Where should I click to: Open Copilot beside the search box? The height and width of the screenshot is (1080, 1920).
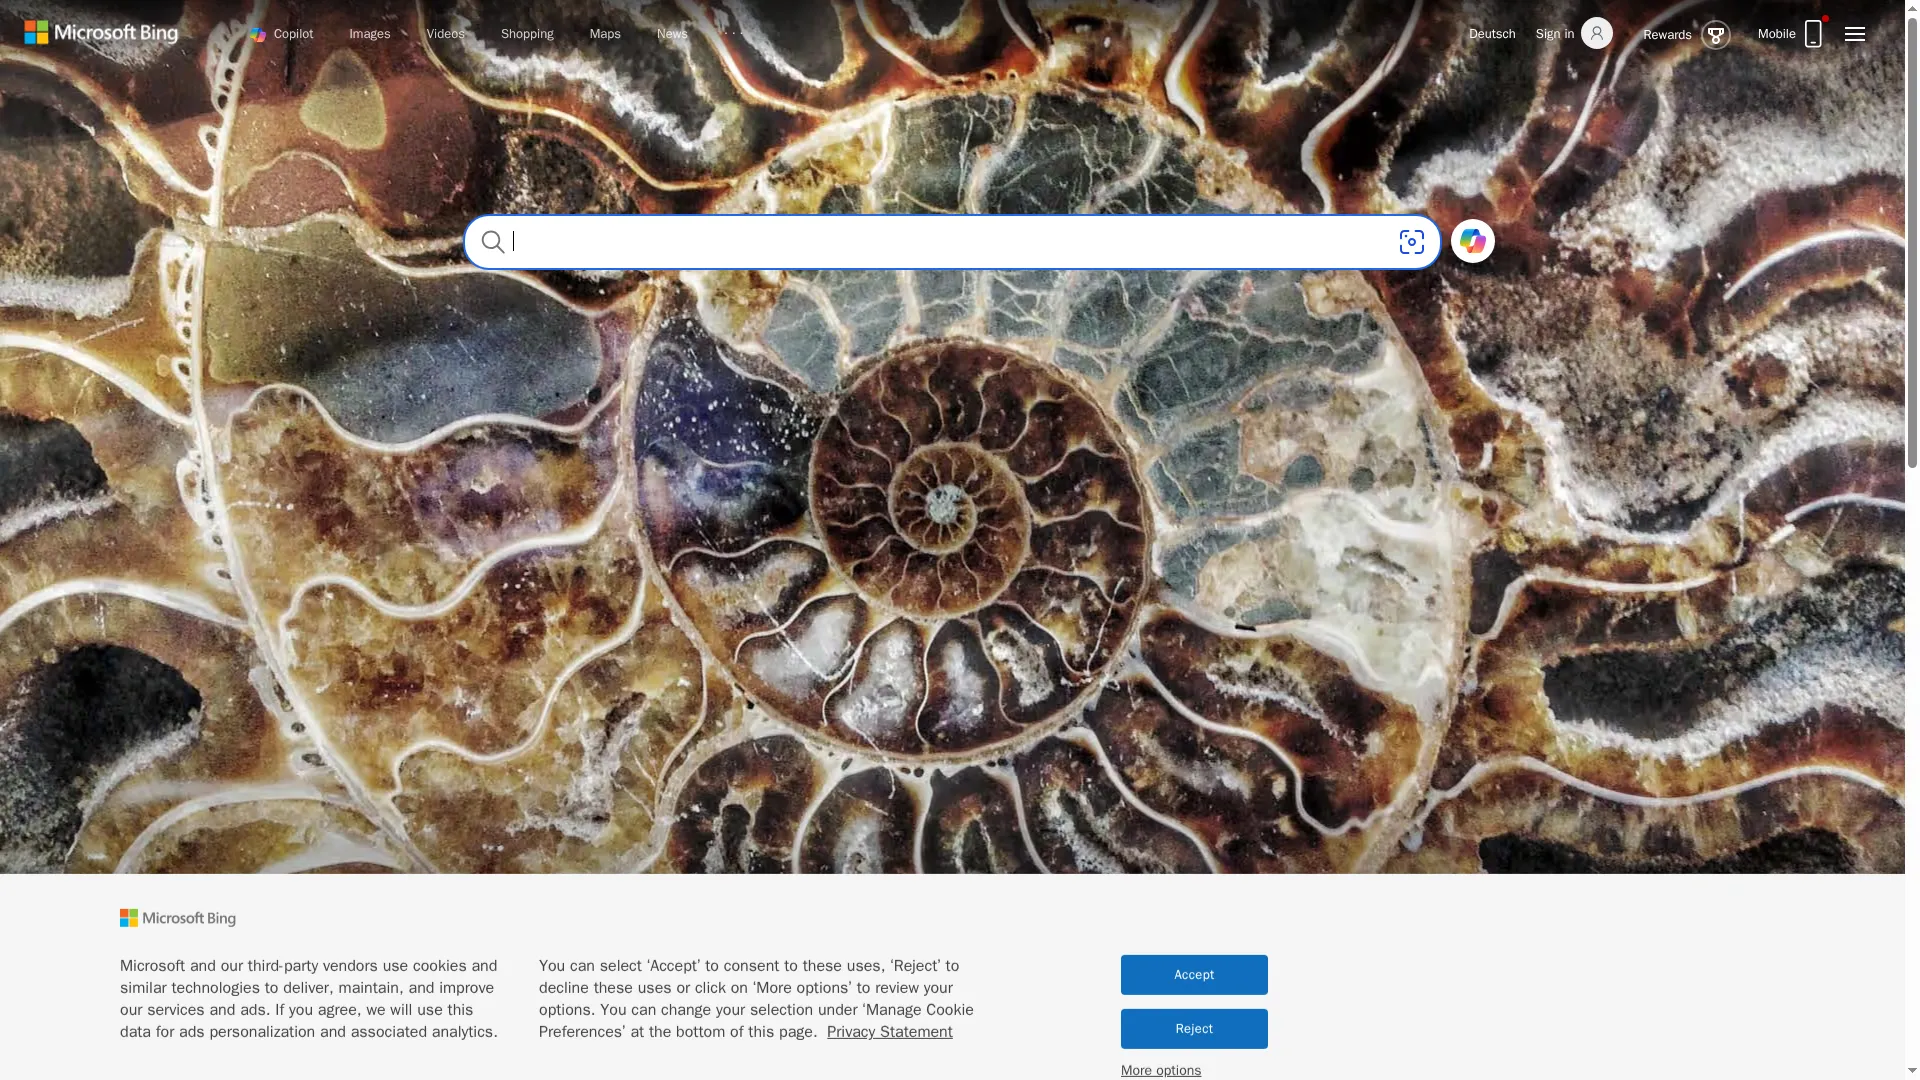pos(1472,241)
